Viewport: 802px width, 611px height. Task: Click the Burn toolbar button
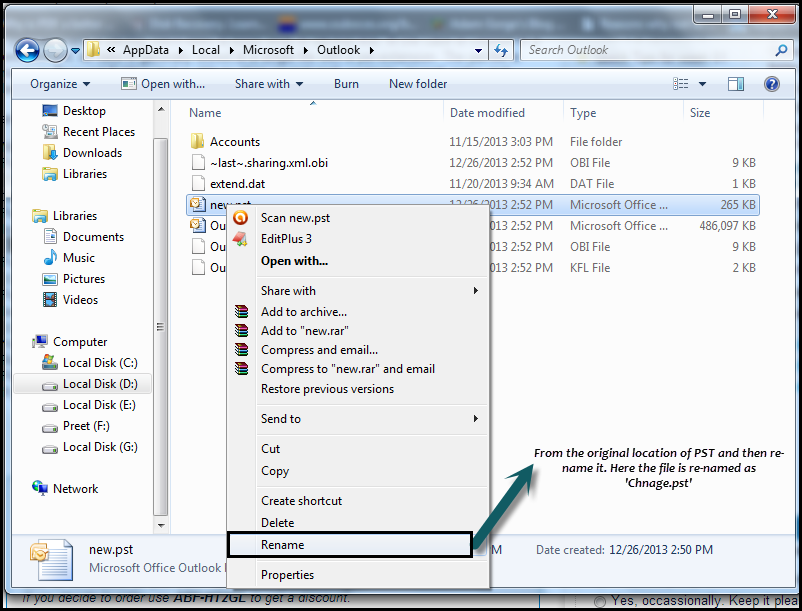coord(346,83)
